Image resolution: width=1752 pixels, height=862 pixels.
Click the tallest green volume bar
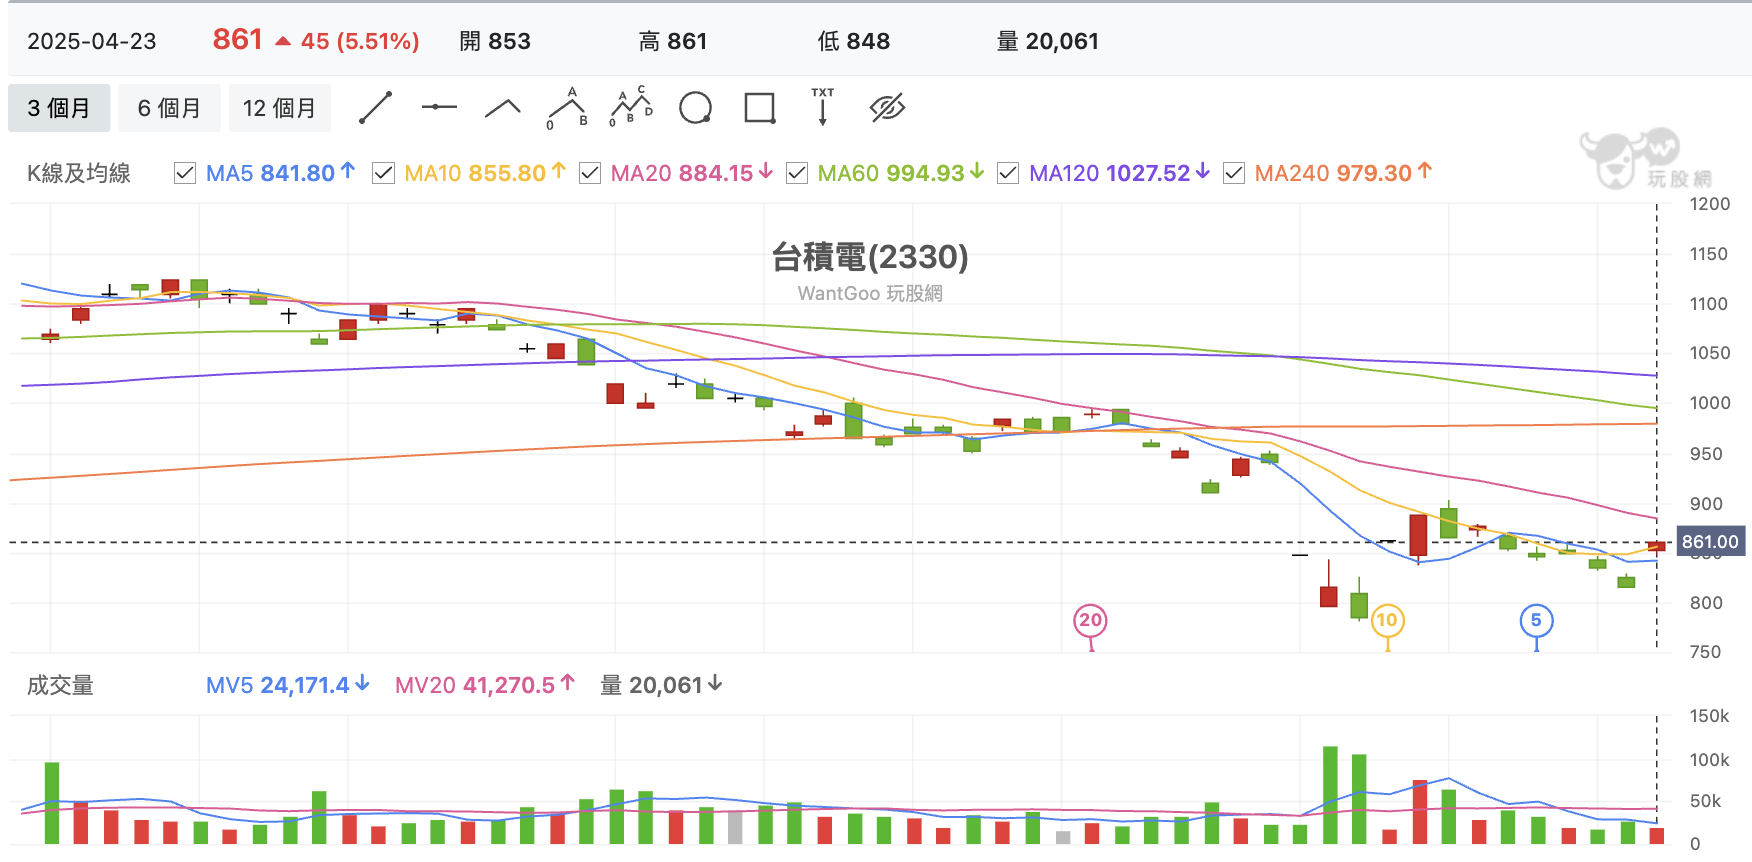pyautogui.click(x=1330, y=795)
